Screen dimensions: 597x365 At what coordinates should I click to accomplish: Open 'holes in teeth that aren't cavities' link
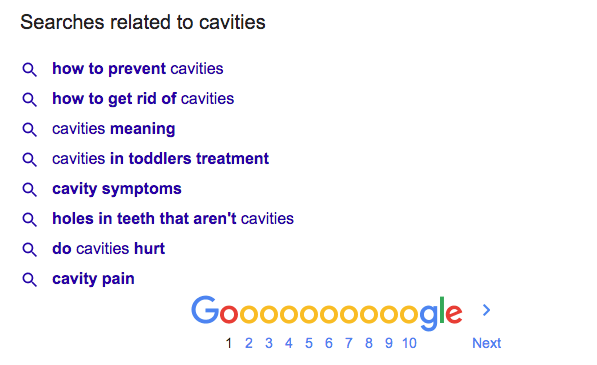pyautogui.click(x=173, y=219)
